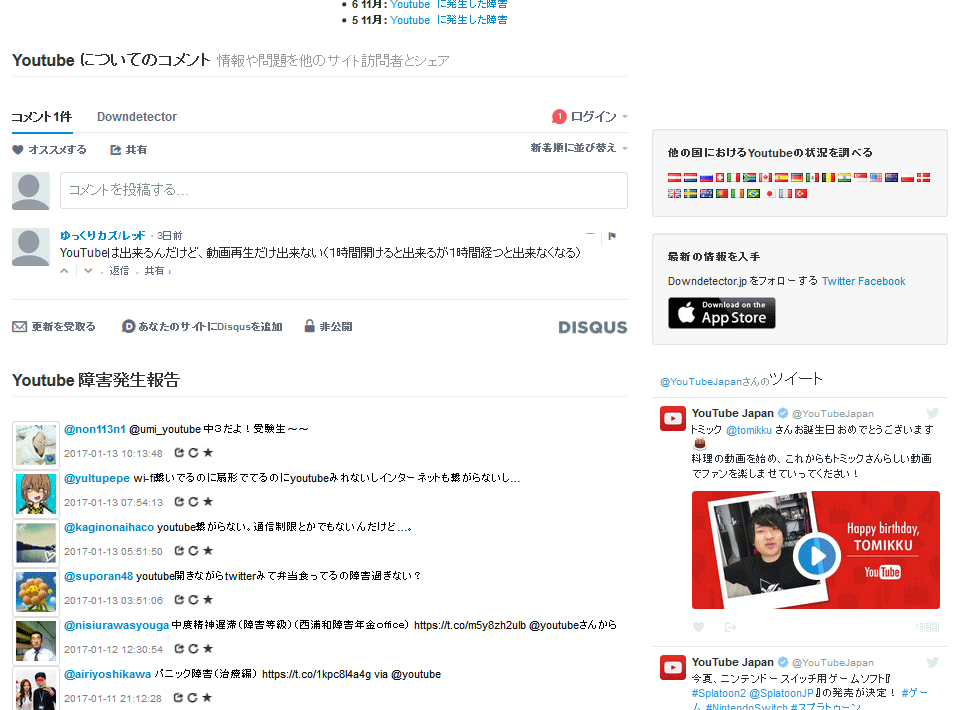Click the ログイン notification badge
Image resolution: width=954 pixels, height=710 pixels.
click(559, 116)
